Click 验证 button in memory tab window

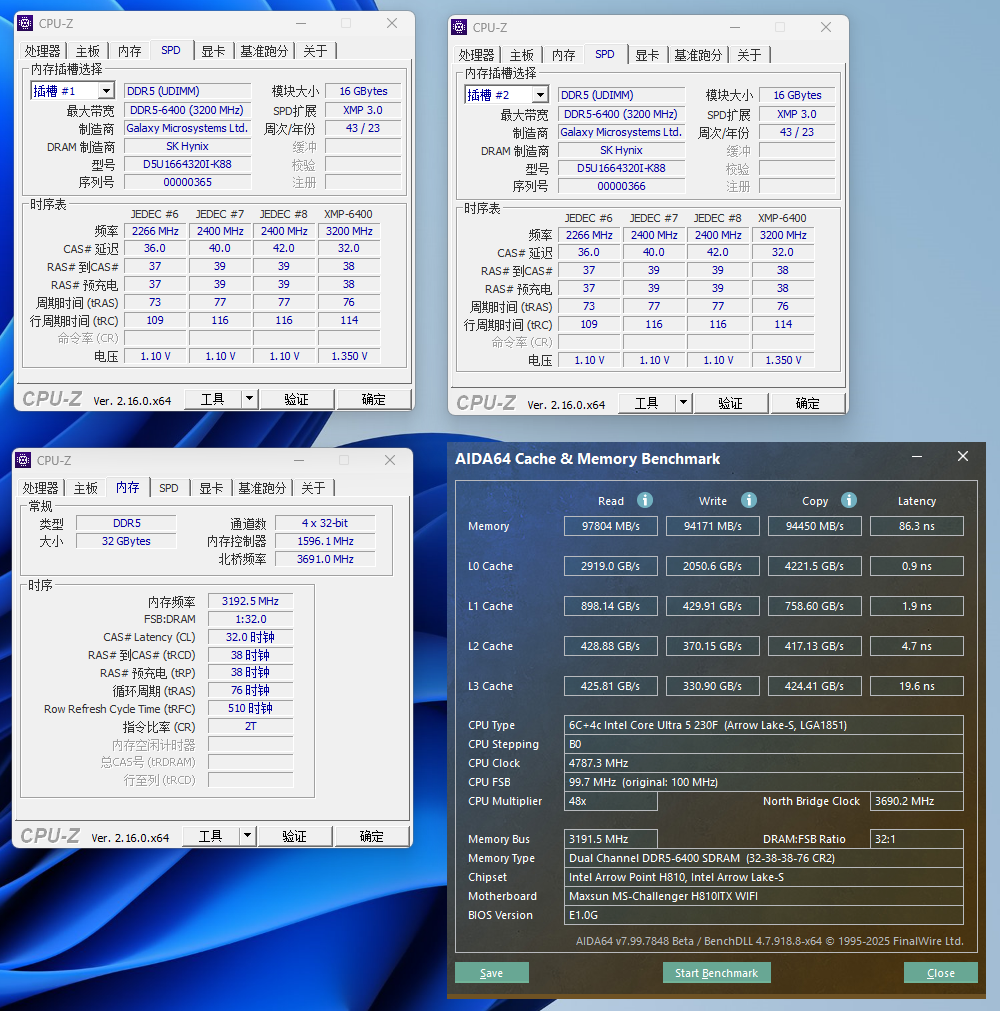point(295,836)
